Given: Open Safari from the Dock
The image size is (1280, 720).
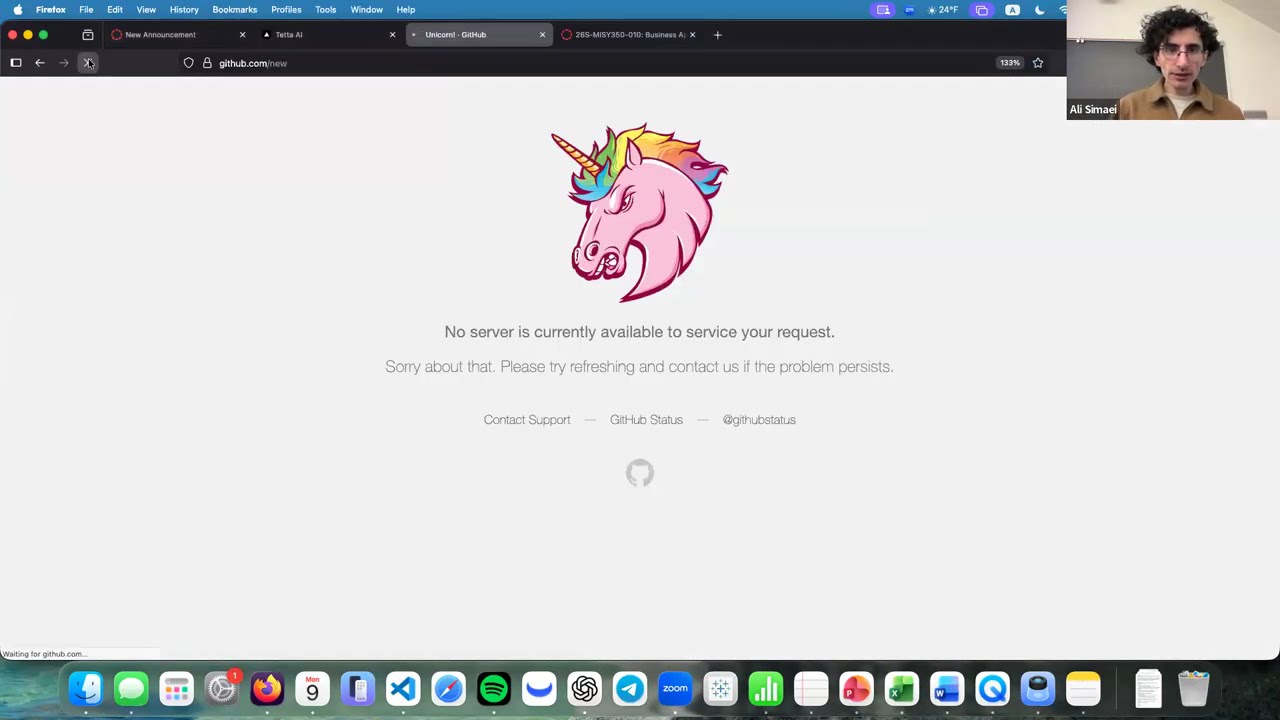Looking at the screenshot, I should (x=448, y=689).
